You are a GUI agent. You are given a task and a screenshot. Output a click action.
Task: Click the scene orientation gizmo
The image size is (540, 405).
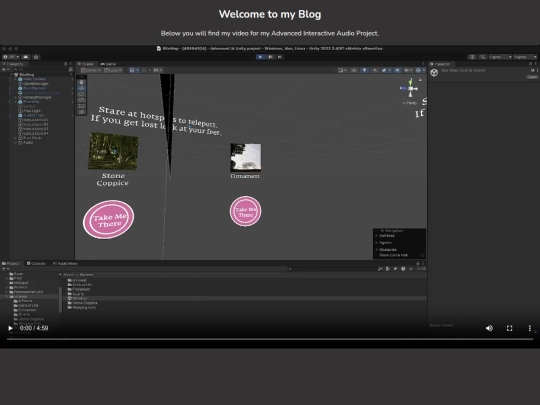410,89
